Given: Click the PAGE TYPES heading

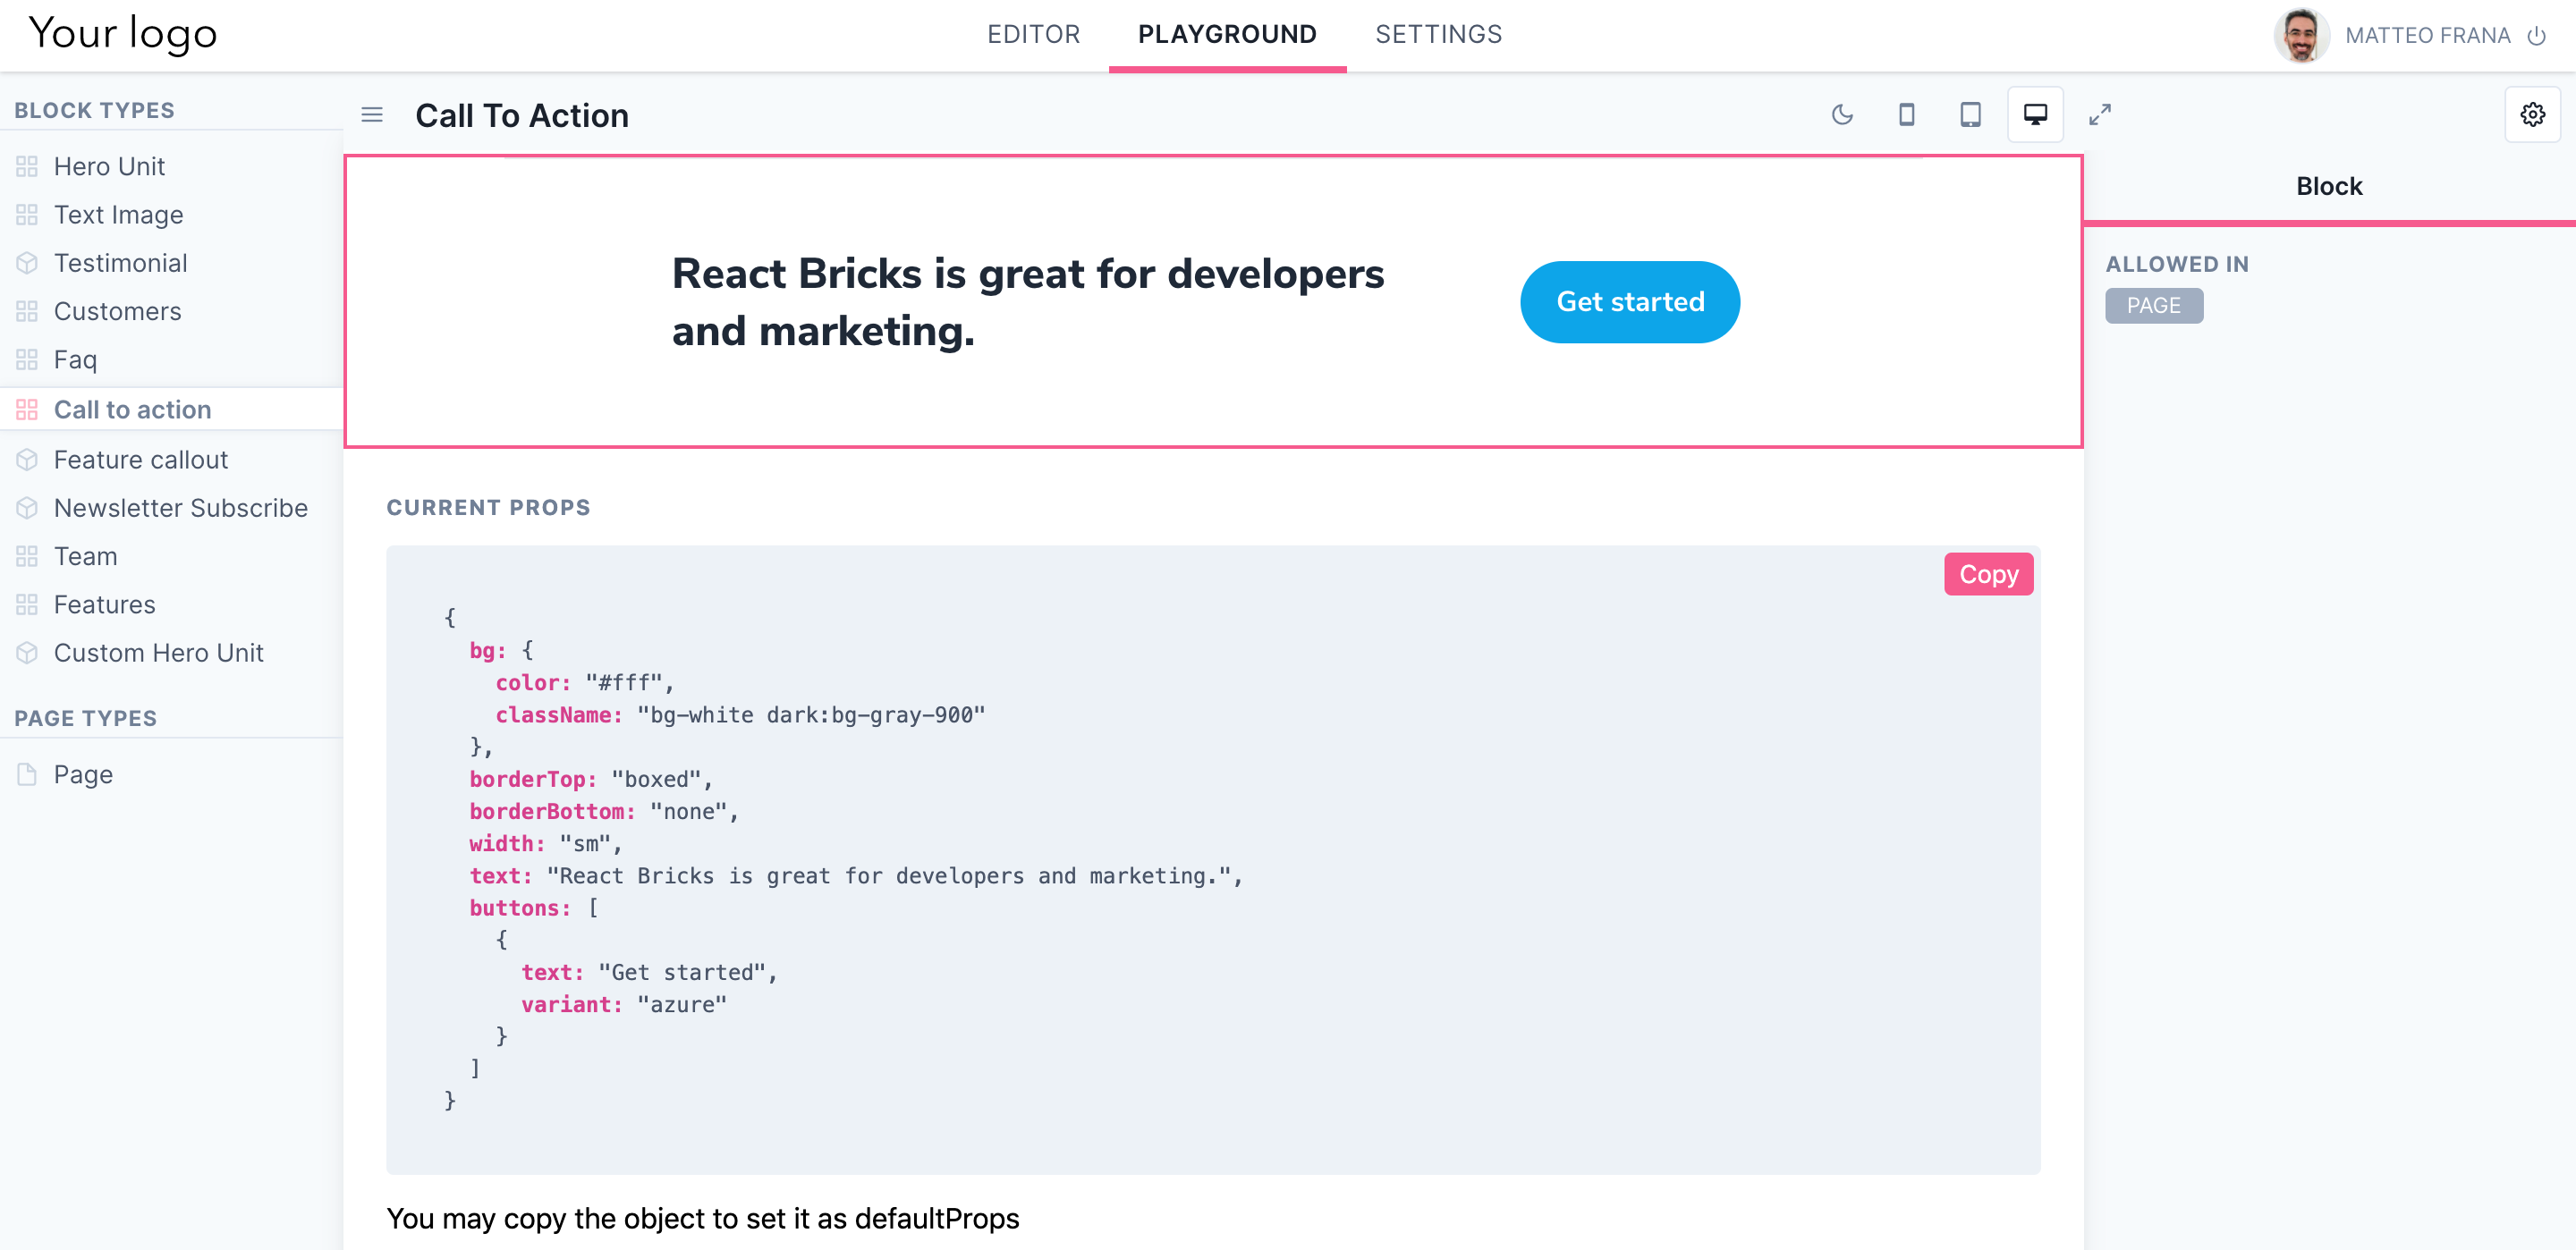Looking at the screenshot, I should pyautogui.click(x=85, y=719).
